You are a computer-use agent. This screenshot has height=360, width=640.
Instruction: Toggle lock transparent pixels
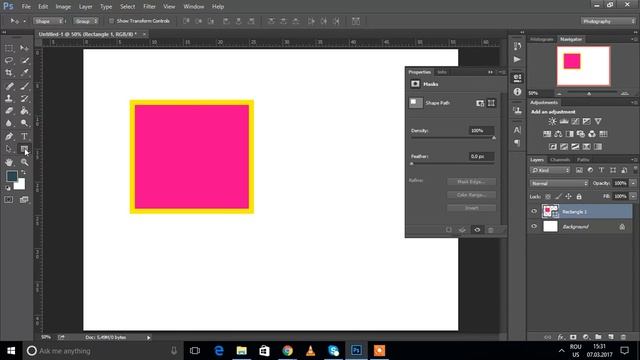548,197
